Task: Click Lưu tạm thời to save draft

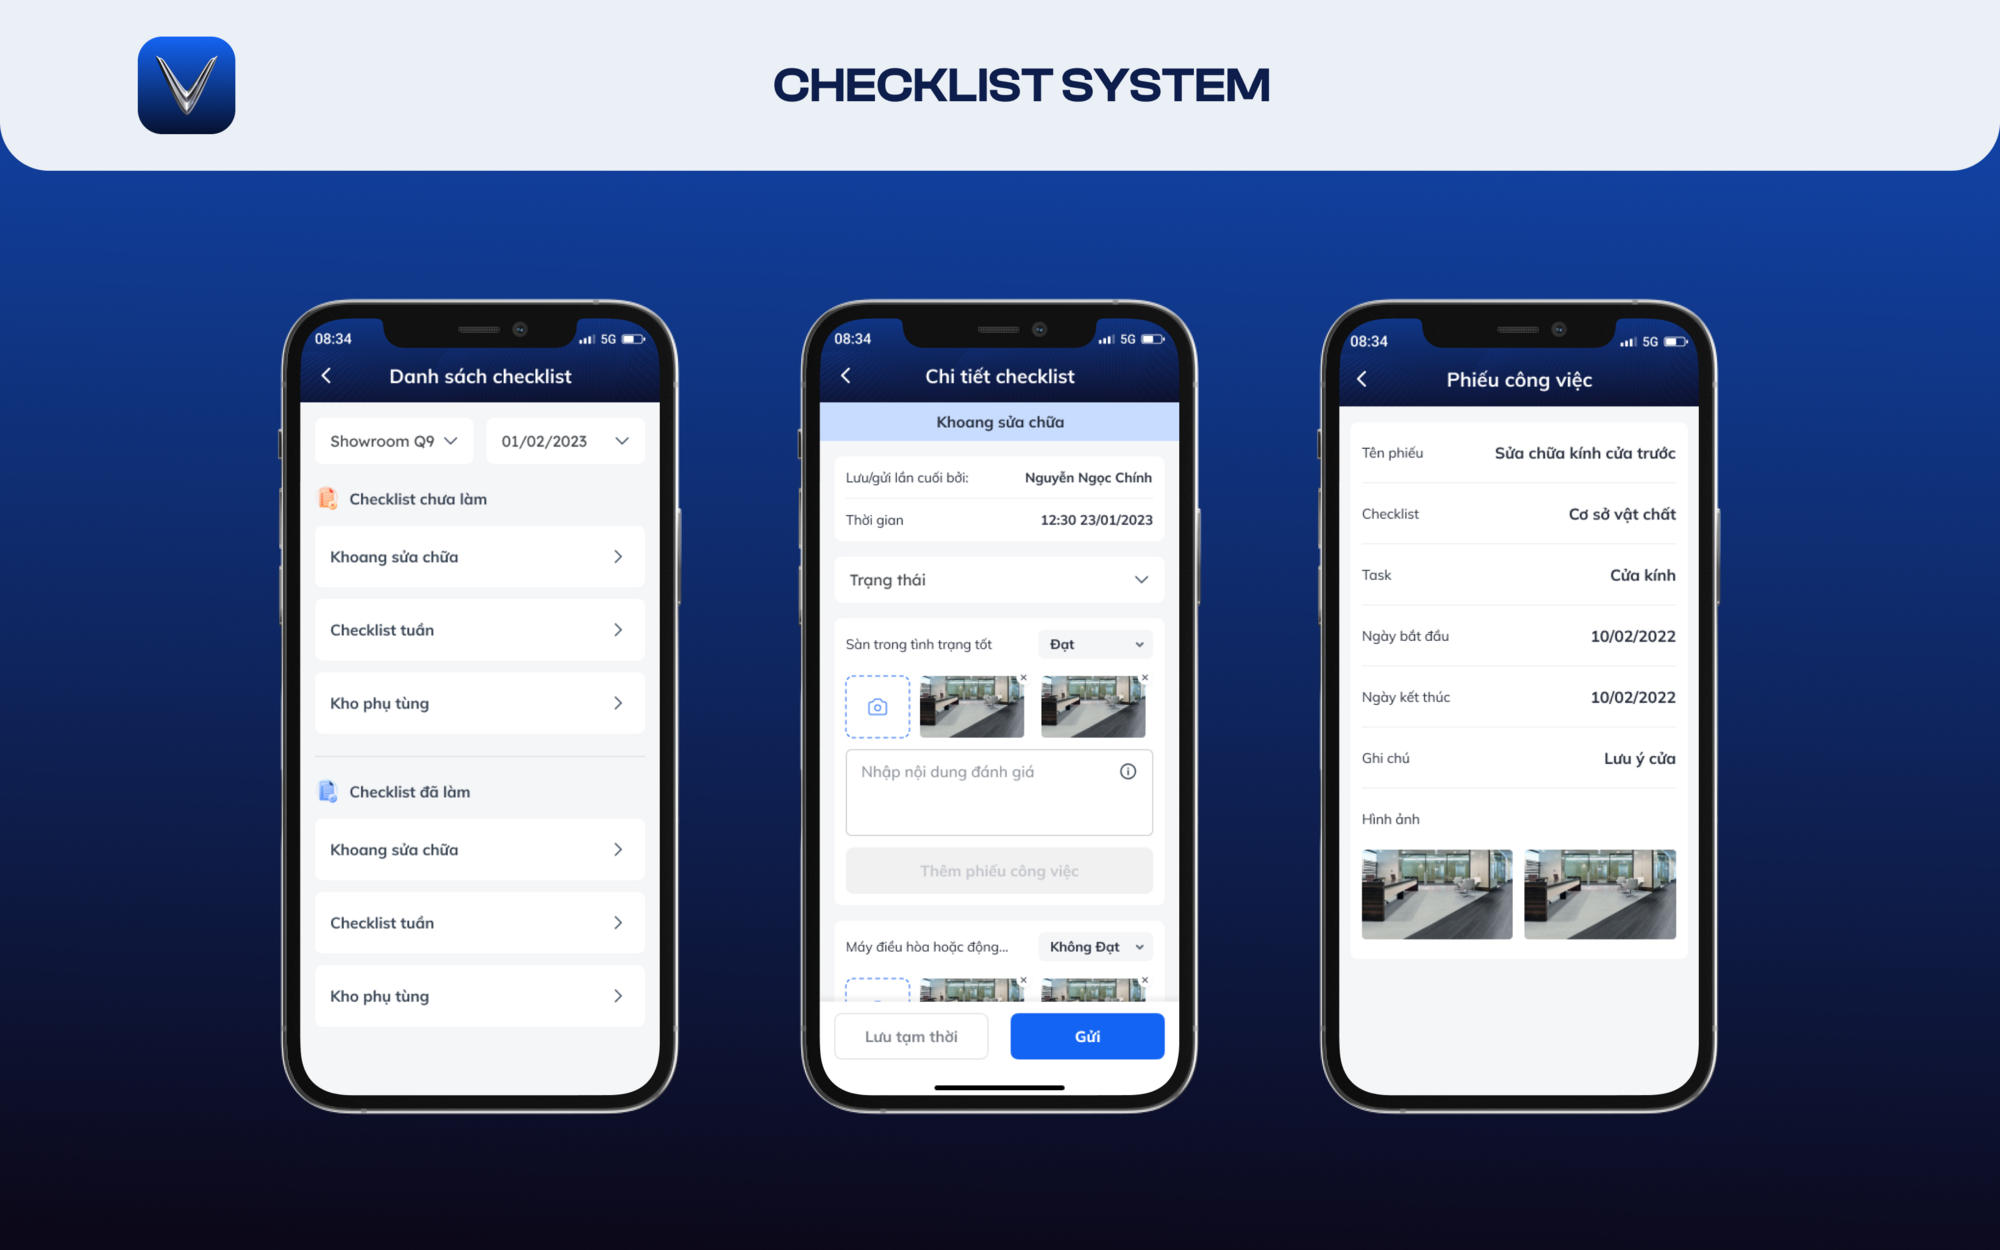Action: [x=914, y=1034]
